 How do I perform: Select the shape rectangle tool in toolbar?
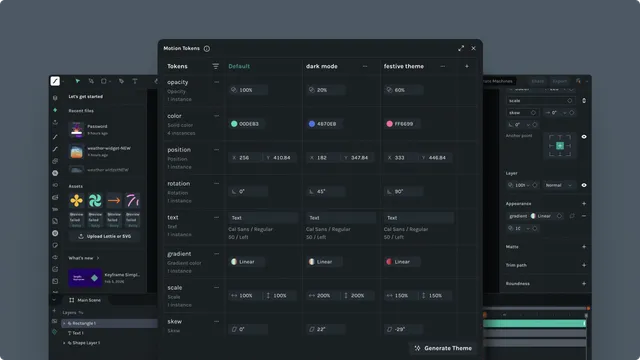(x=104, y=81)
